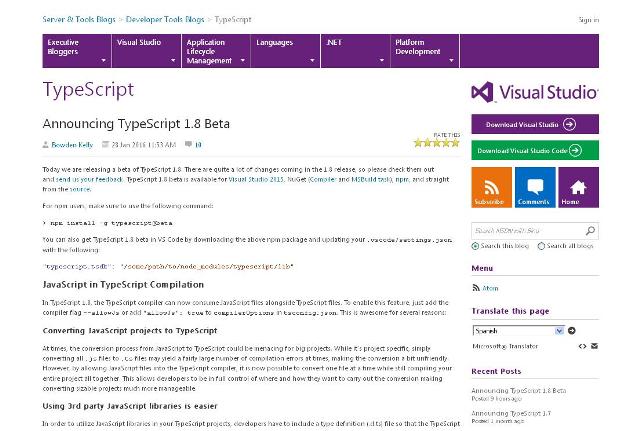Click the MSBuild task link
The width and height of the screenshot is (640, 431).
371,179
